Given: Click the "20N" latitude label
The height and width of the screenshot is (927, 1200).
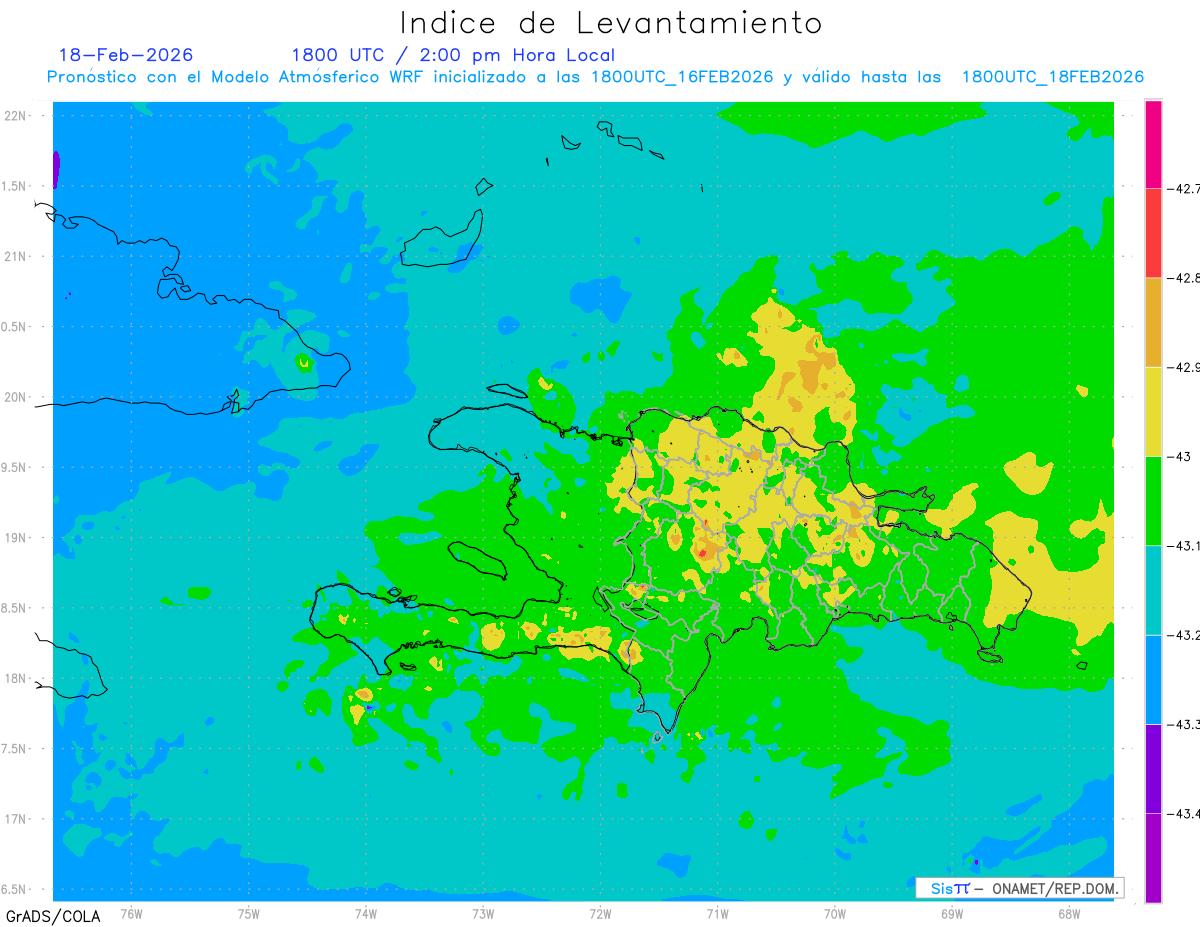Looking at the screenshot, I should (x=17, y=397).
